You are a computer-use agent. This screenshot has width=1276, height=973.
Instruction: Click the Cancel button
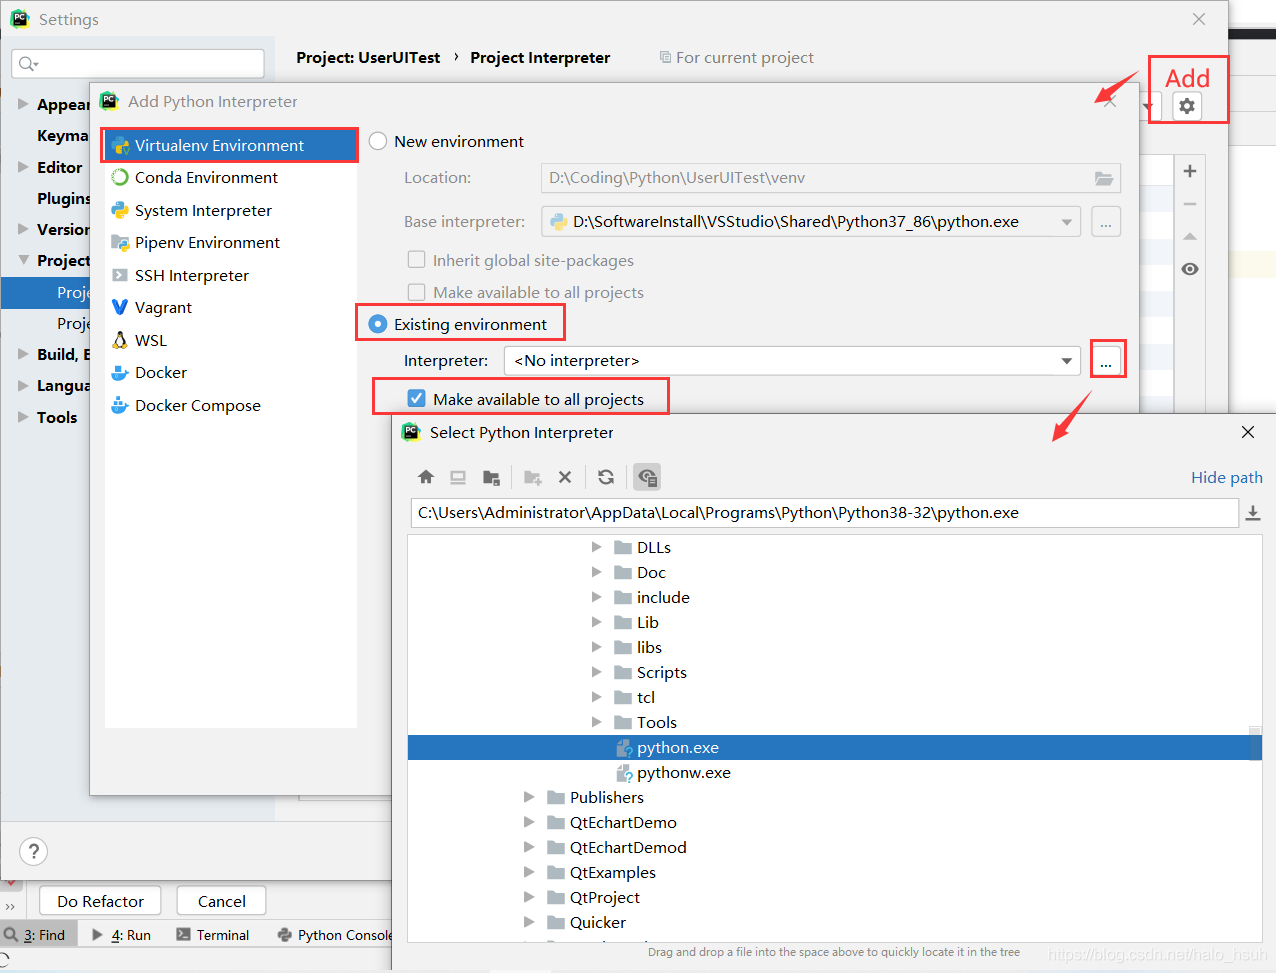tap(221, 901)
